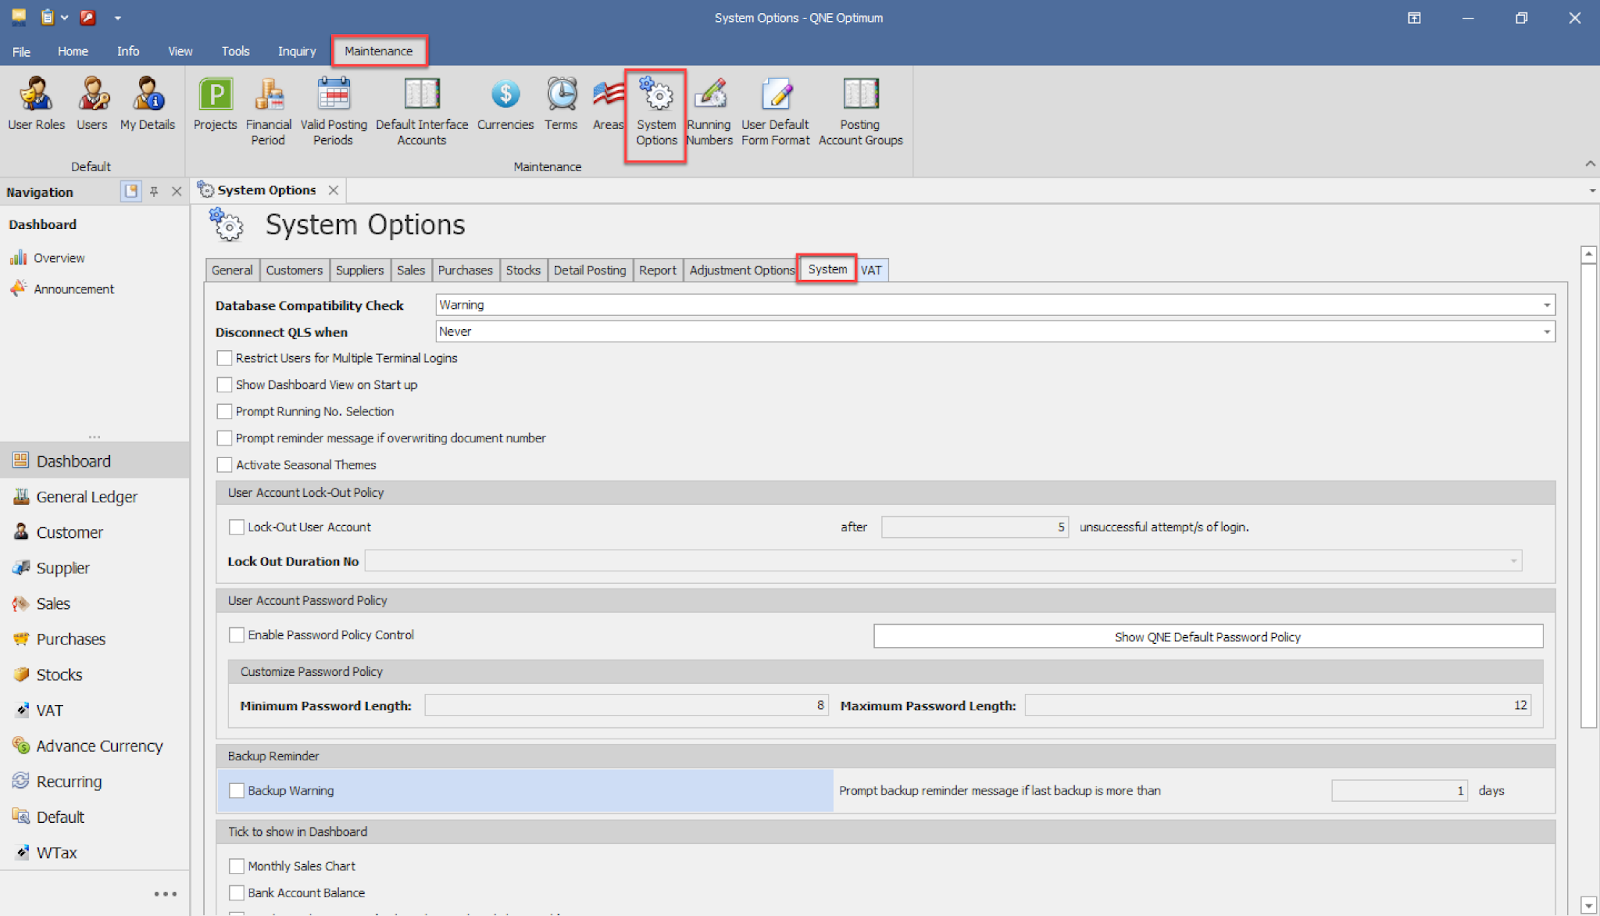This screenshot has width=1600, height=916.
Task: Enable Lock-Out User Account checkbox
Action: coord(237,527)
